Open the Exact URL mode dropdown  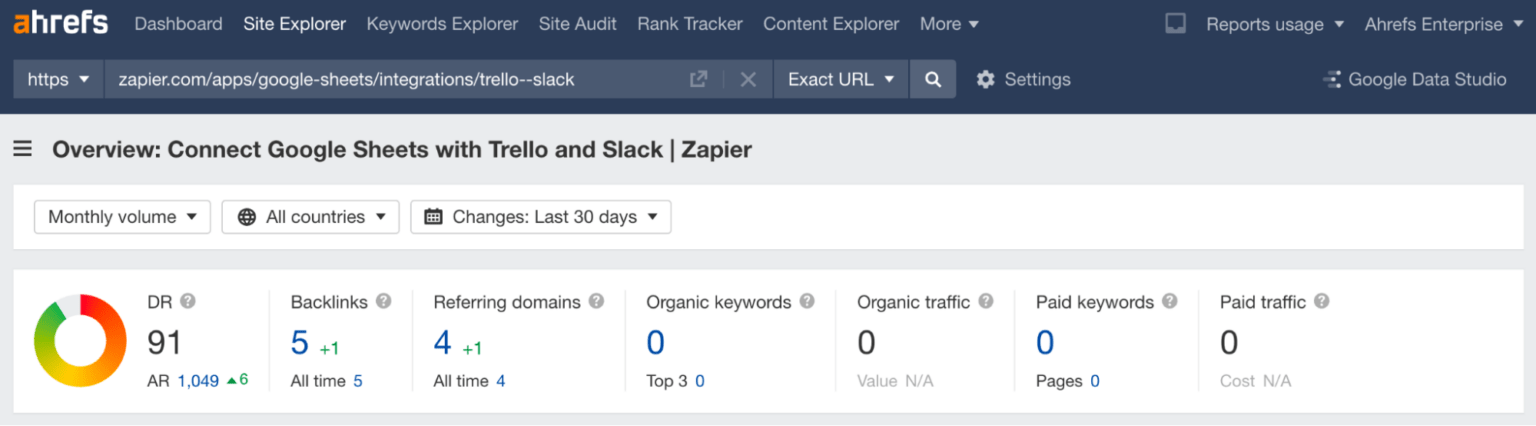coord(841,79)
